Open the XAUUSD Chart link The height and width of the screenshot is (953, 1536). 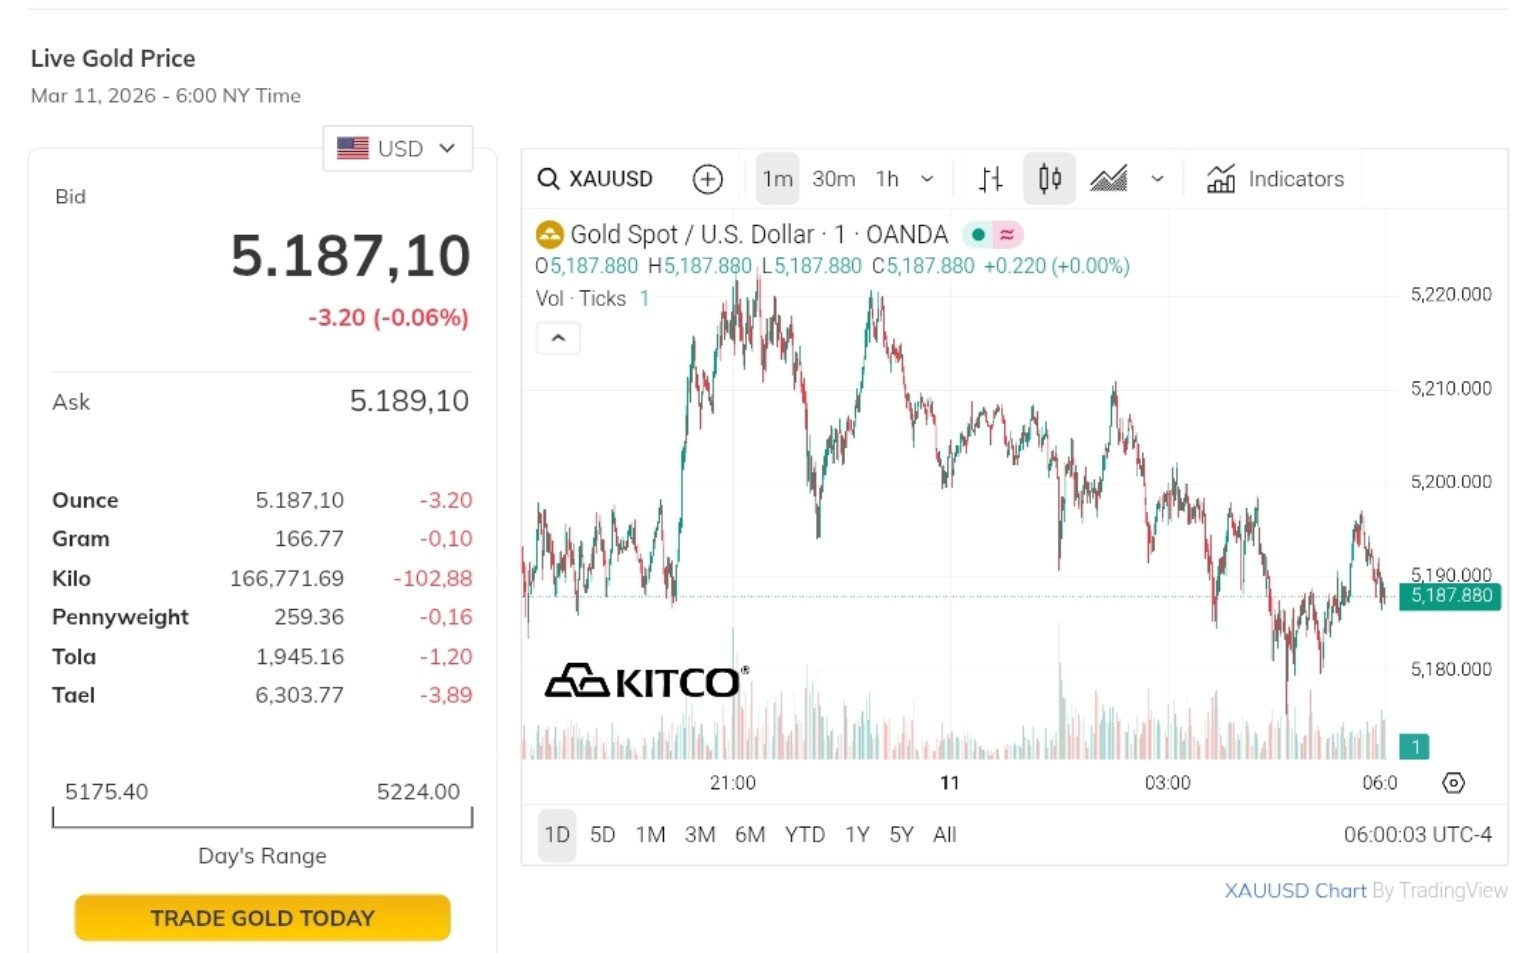click(1295, 890)
